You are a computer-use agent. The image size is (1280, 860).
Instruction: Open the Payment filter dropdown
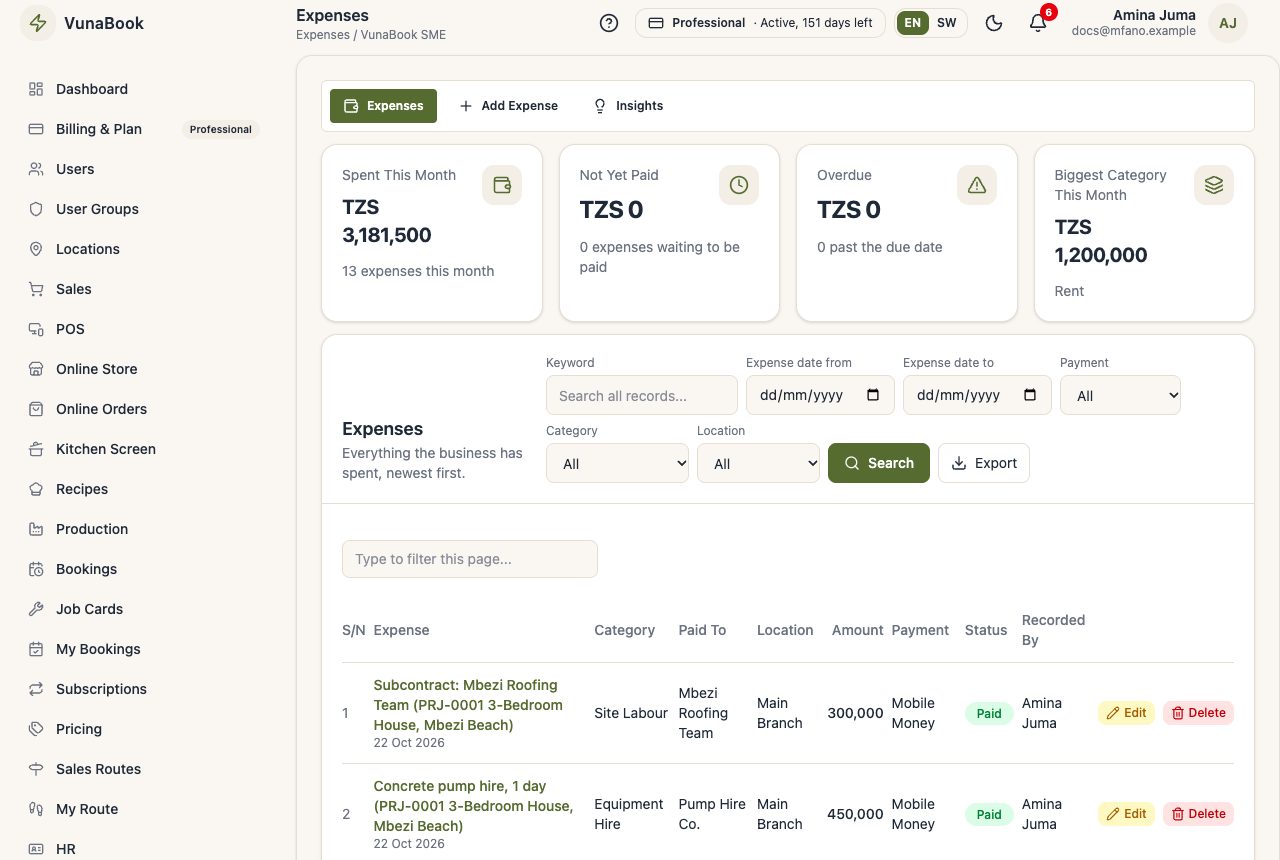point(1120,395)
